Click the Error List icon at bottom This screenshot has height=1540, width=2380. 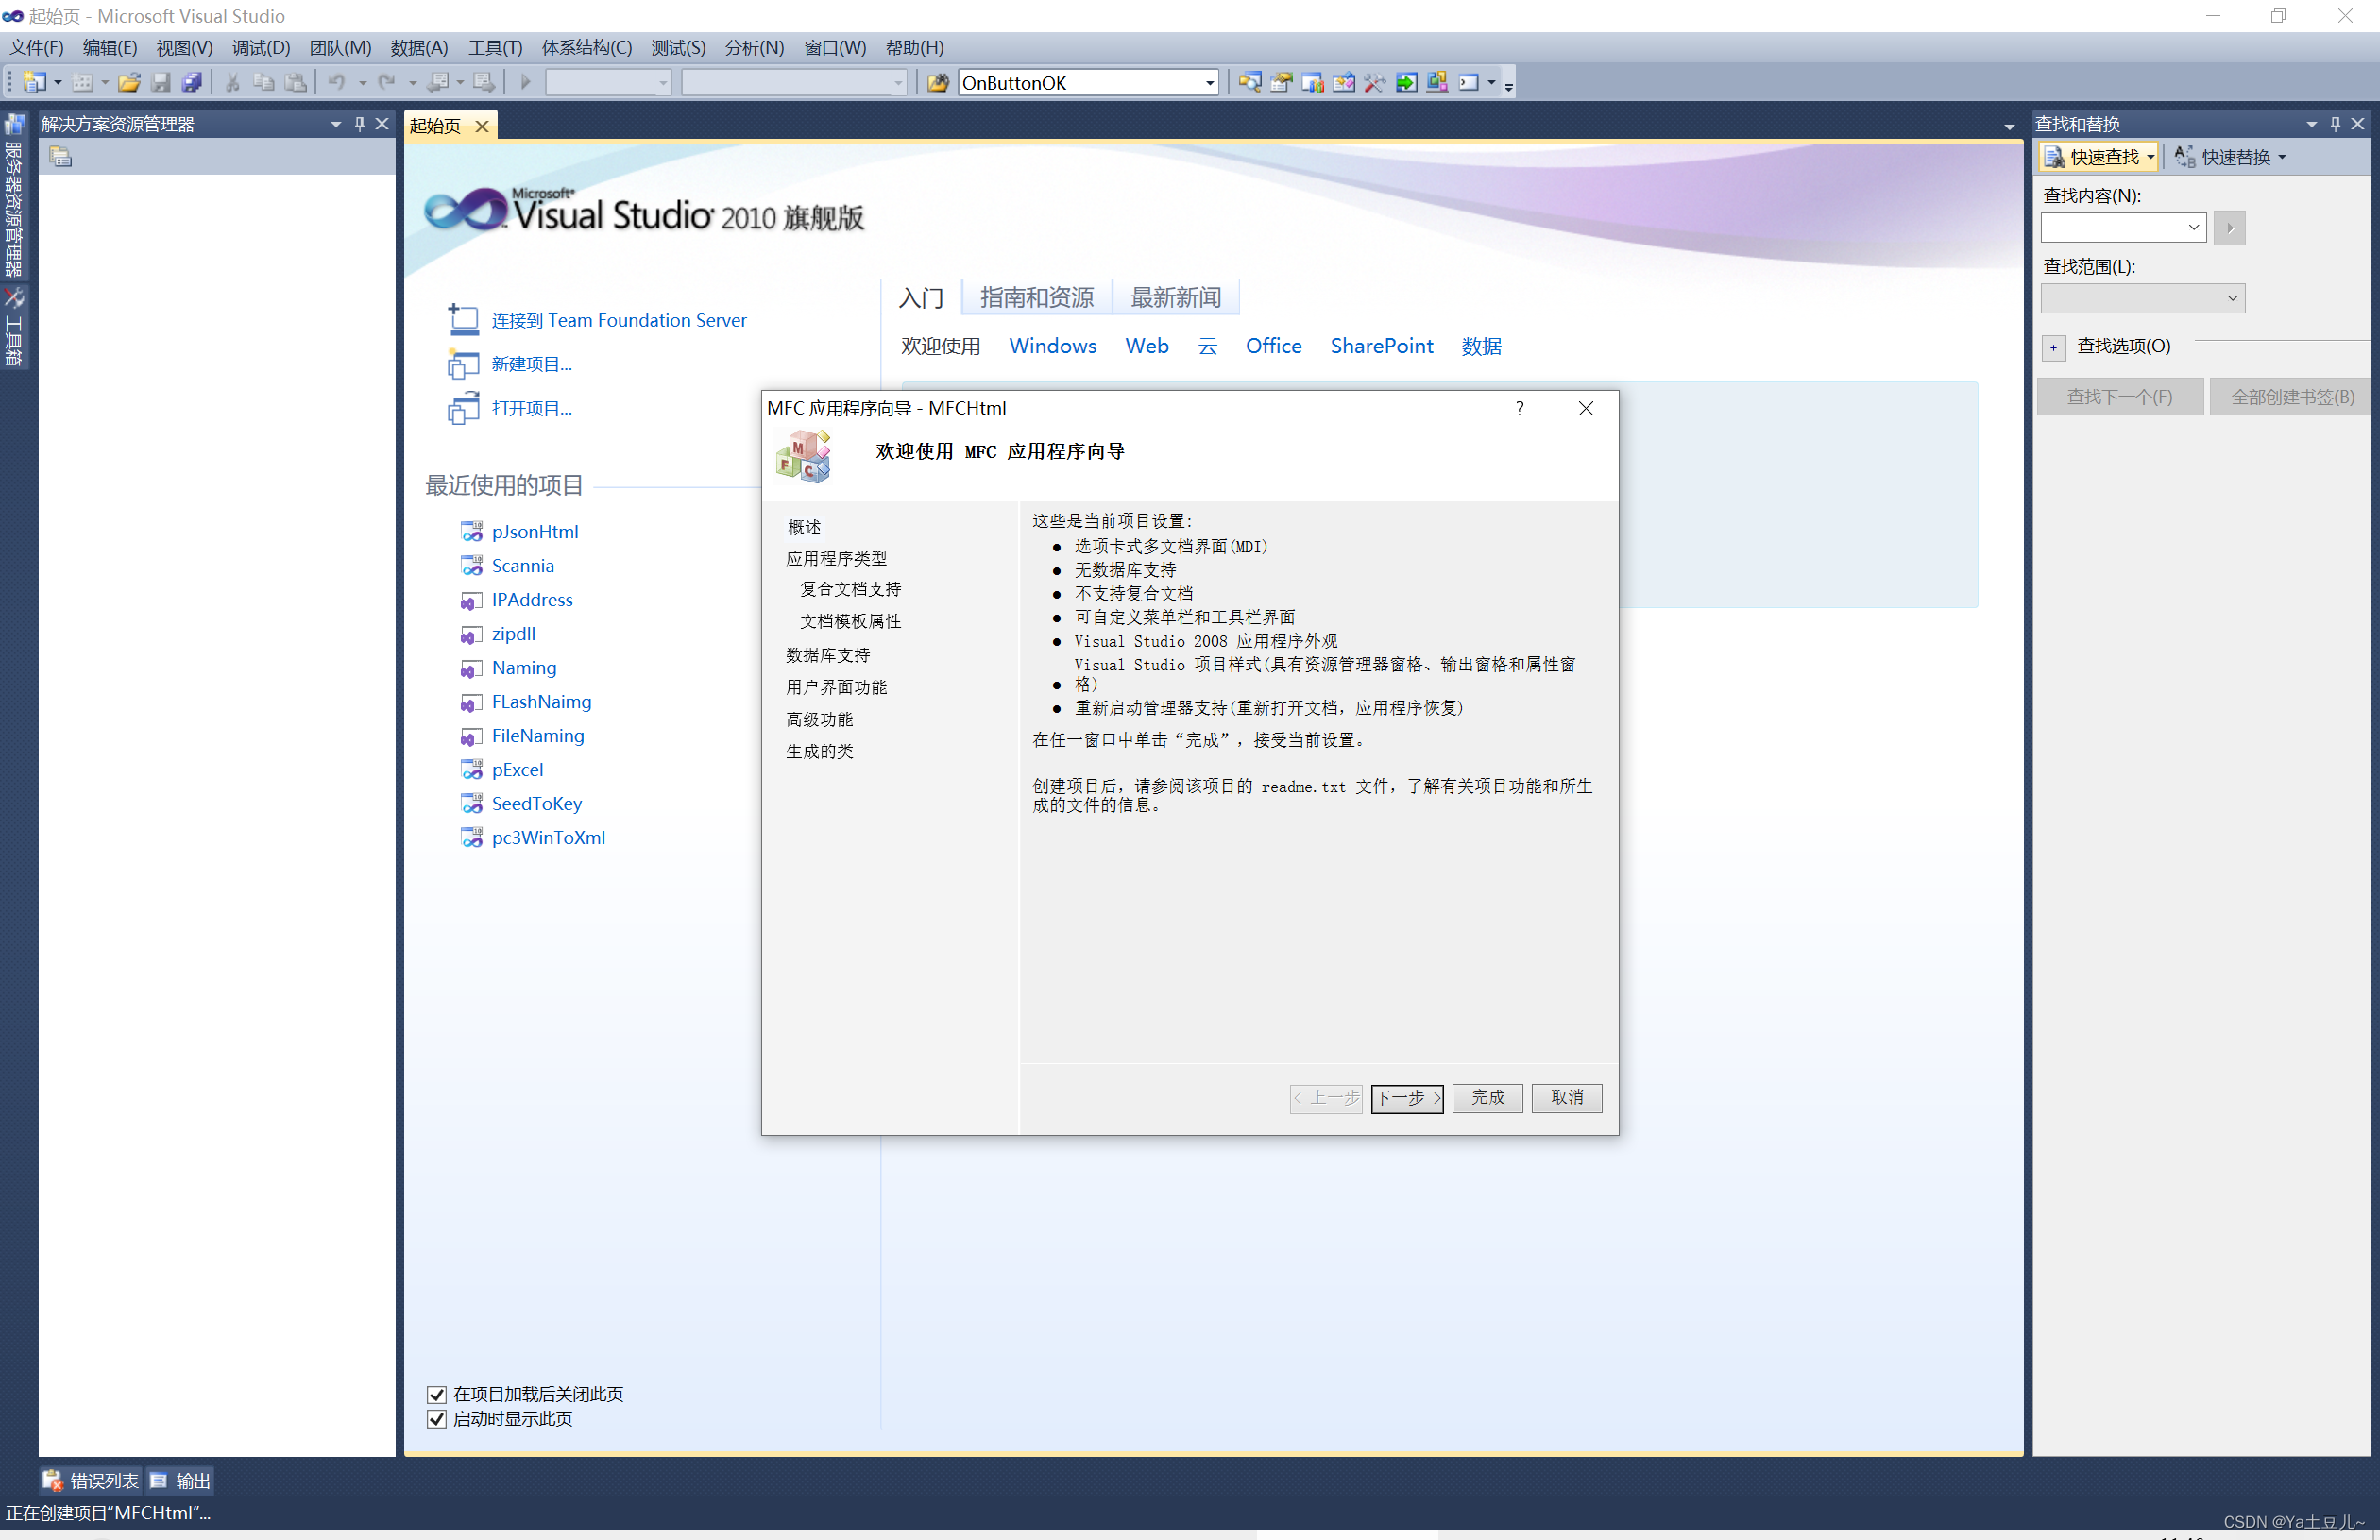tap(52, 1481)
